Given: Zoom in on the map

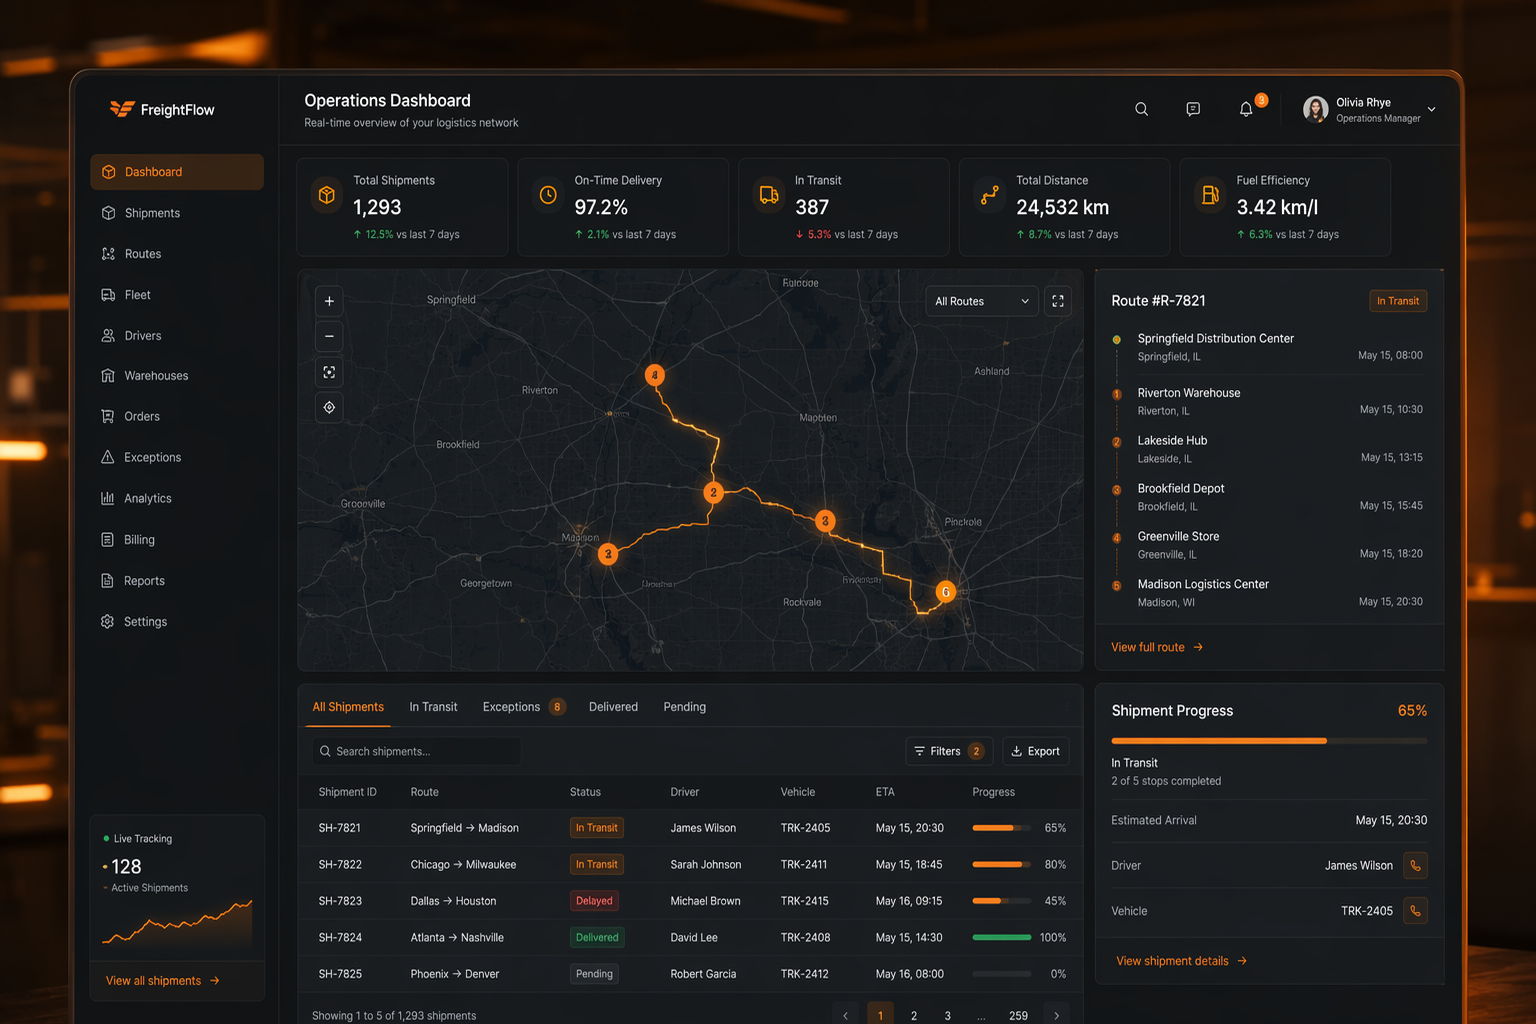Looking at the screenshot, I should pyautogui.click(x=329, y=301).
